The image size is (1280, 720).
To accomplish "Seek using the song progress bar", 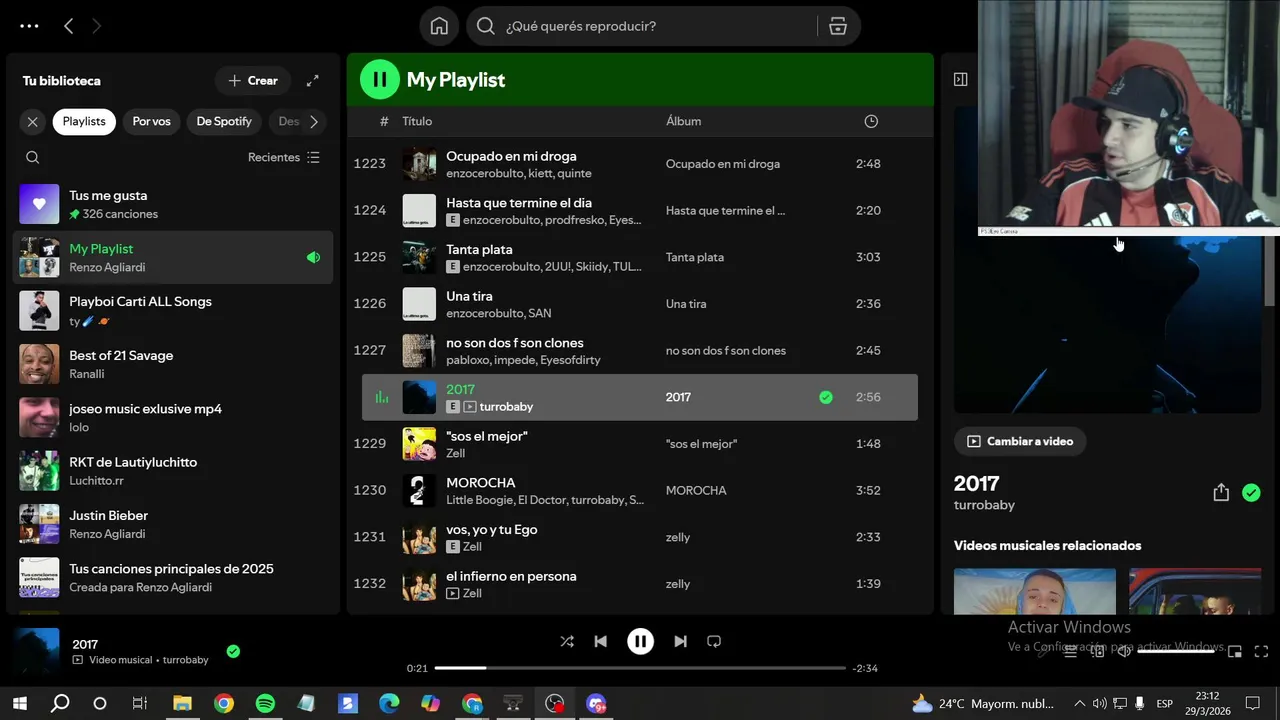I will (640, 668).
